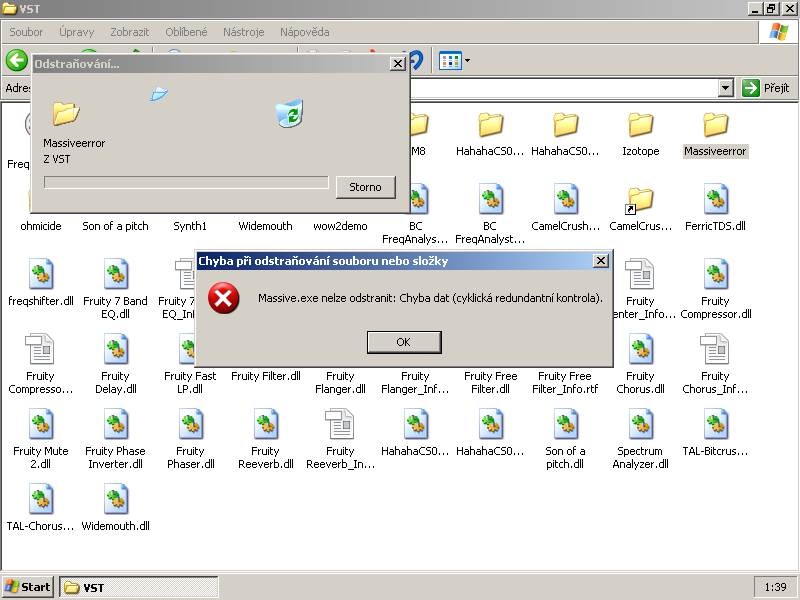This screenshot has width=800, height=600.
Task: Select the Fruity Flanger.dll label
Action: click(340, 383)
